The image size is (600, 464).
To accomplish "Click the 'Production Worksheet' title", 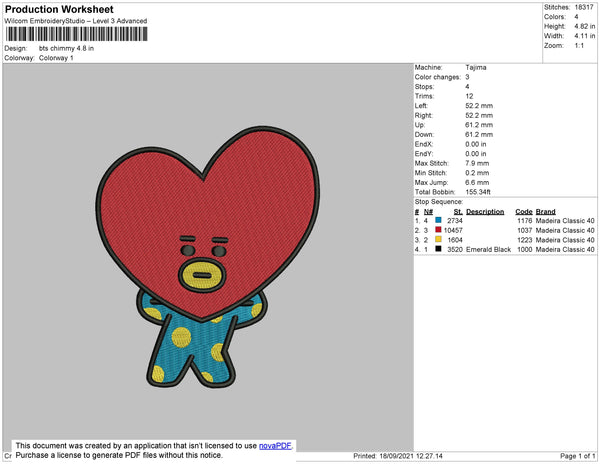I will [x=59, y=10].
